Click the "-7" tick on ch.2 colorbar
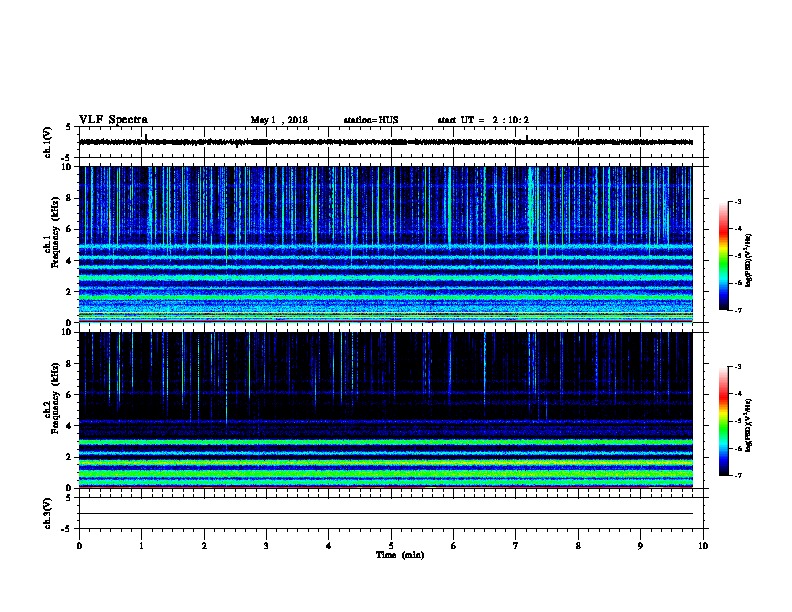The width and height of the screenshot is (792, 612). [737, 475]
